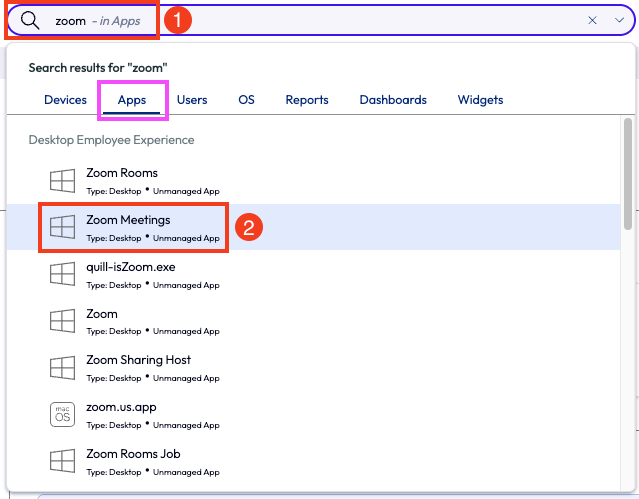Clear the search with the X icon

point(592,20)
